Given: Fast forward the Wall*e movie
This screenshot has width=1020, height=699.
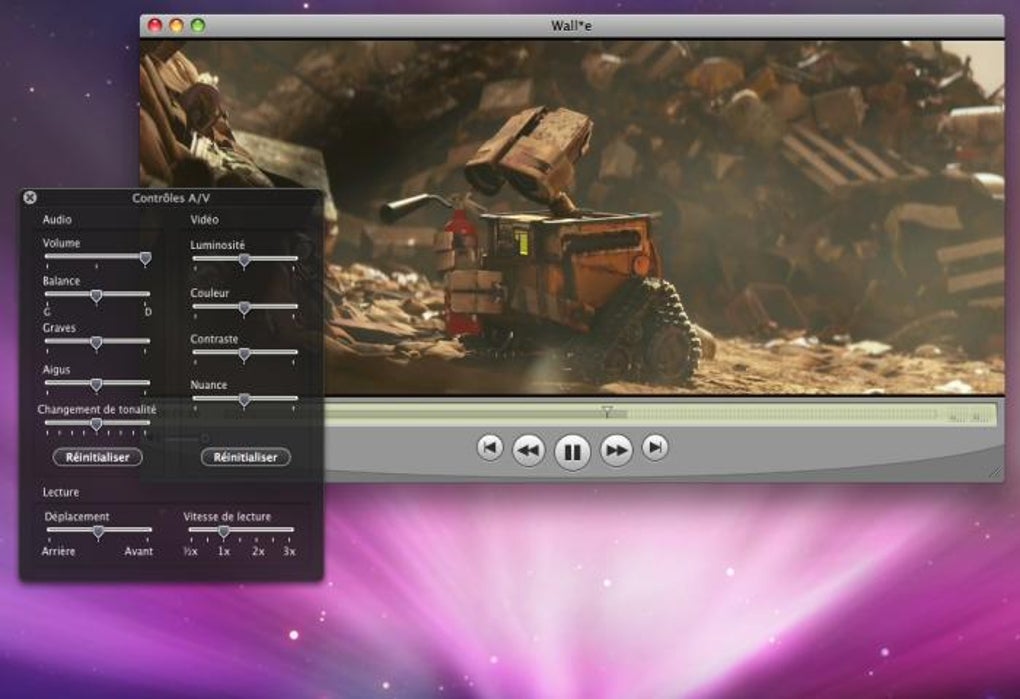Looking at the screenshot, I should coord(616,450).
